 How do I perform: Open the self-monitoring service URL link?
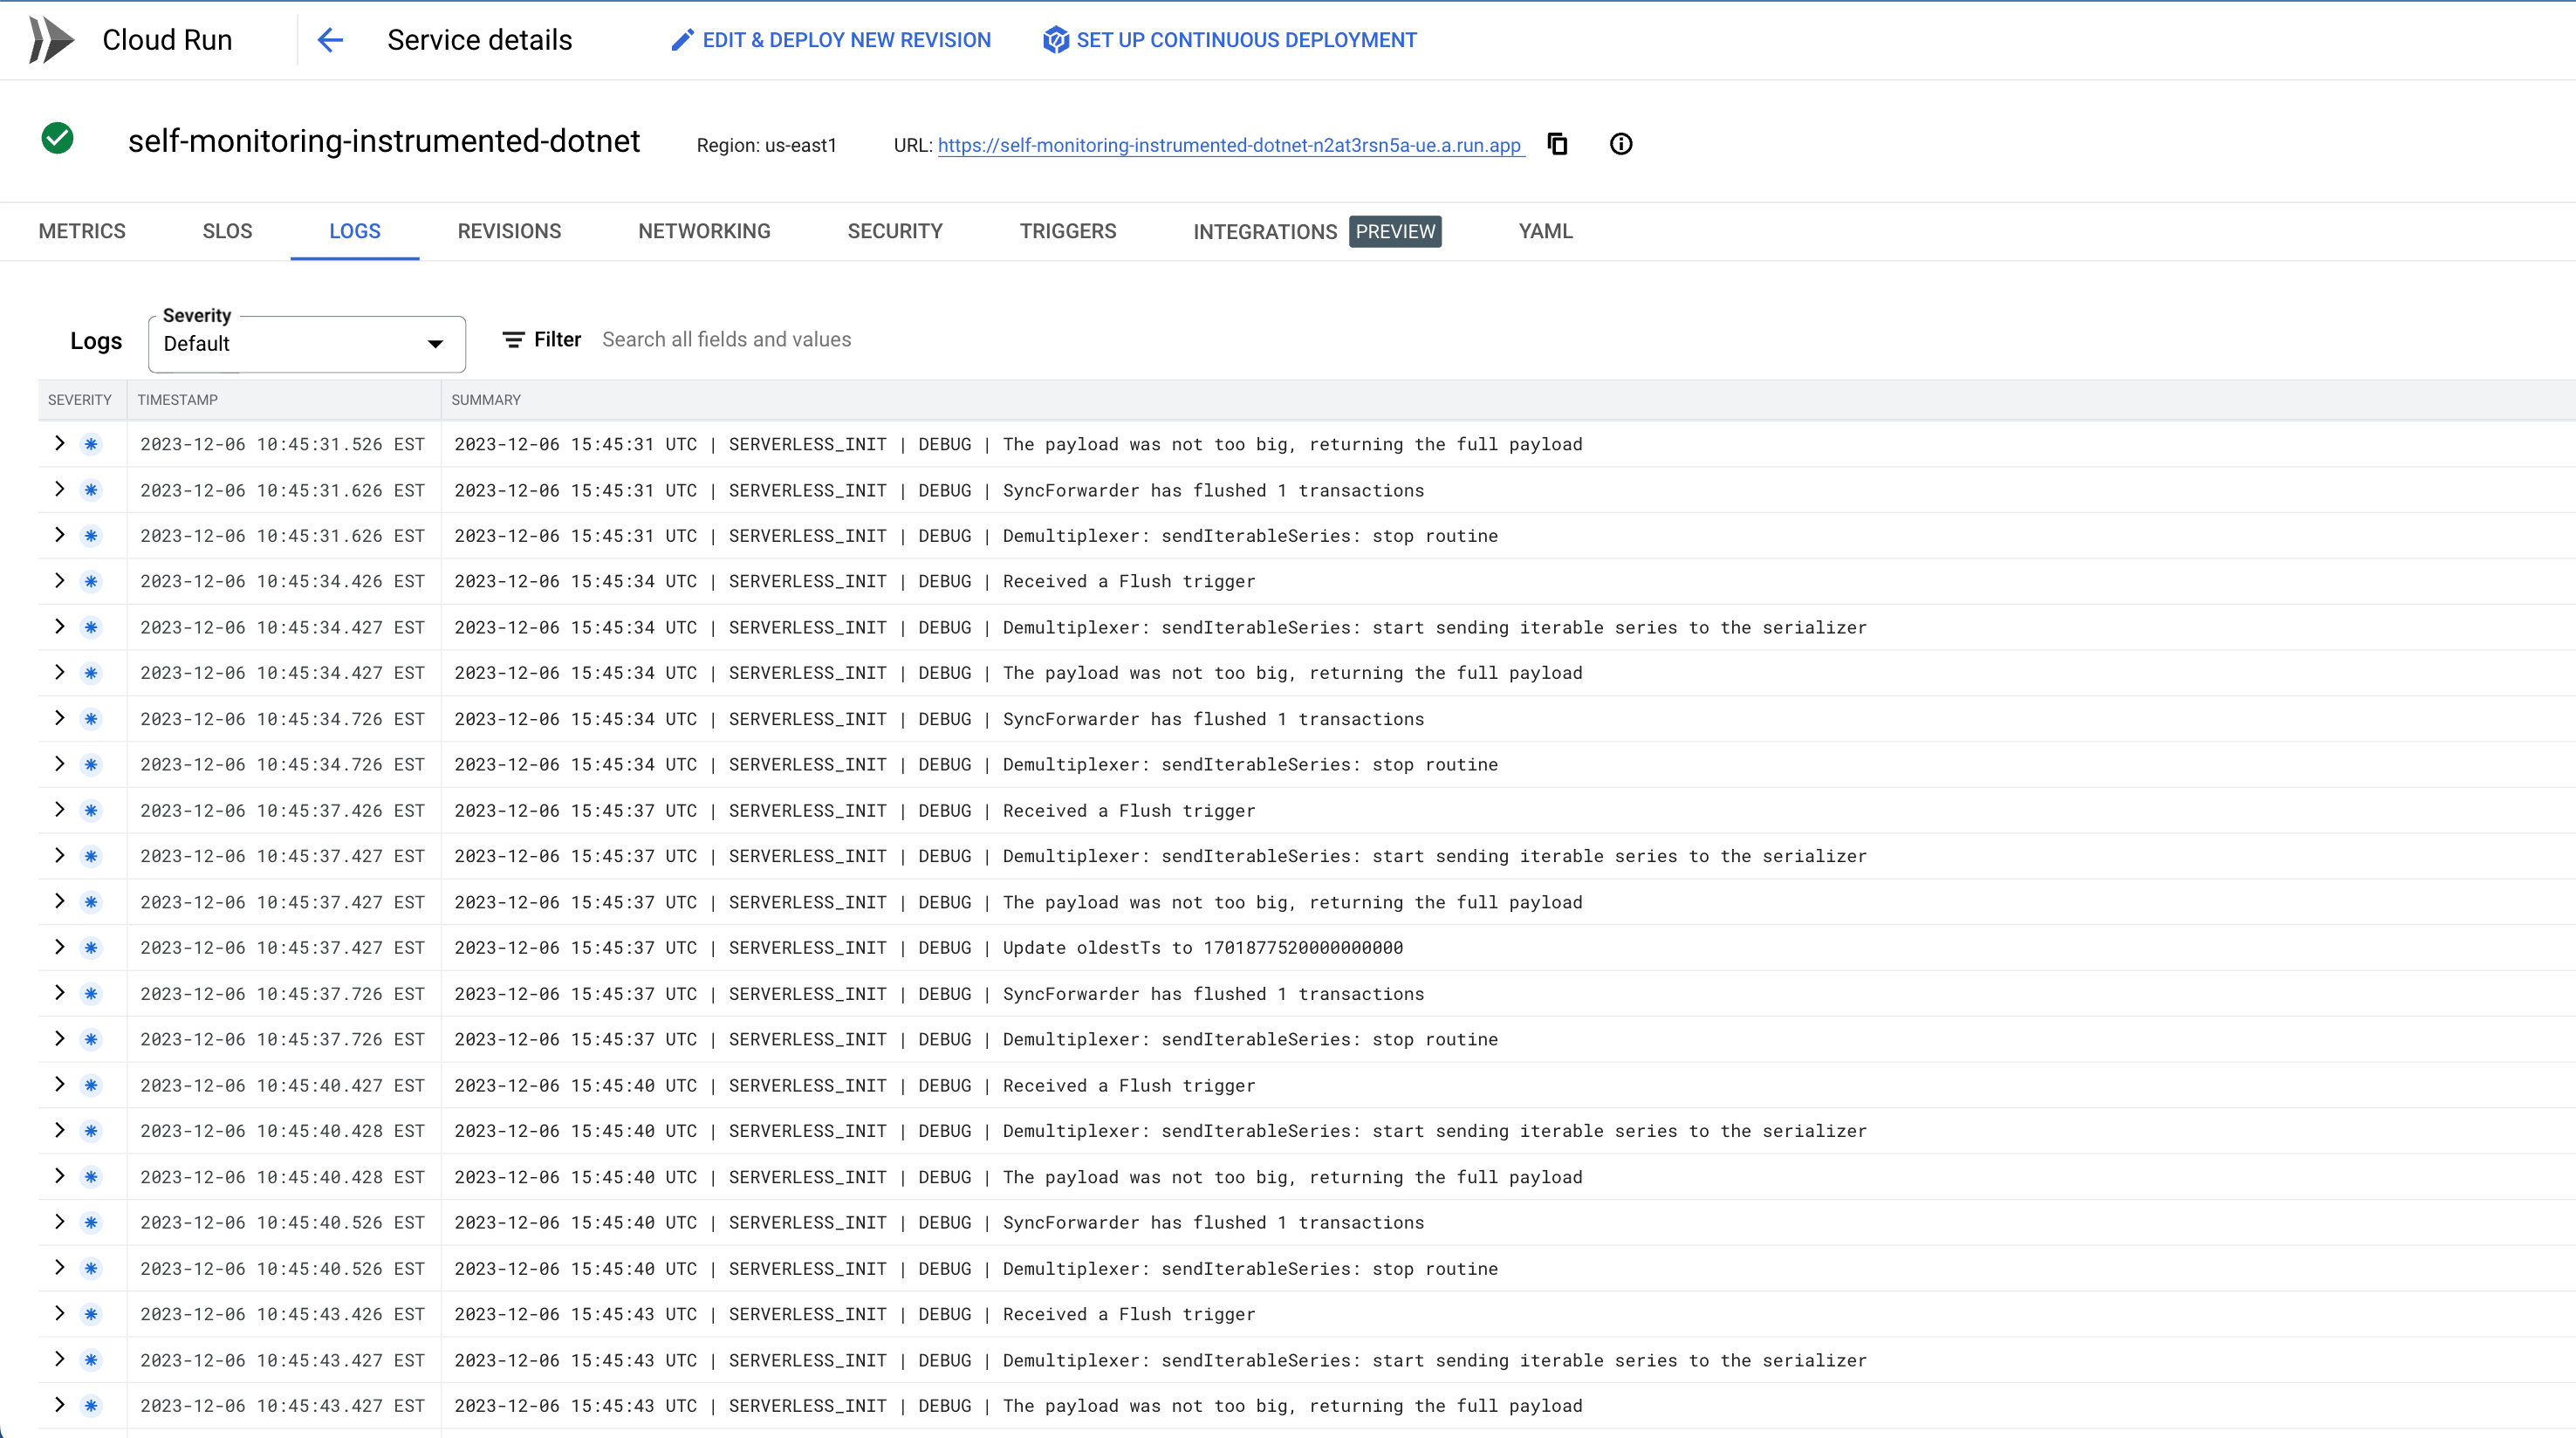coord(1230,145)
